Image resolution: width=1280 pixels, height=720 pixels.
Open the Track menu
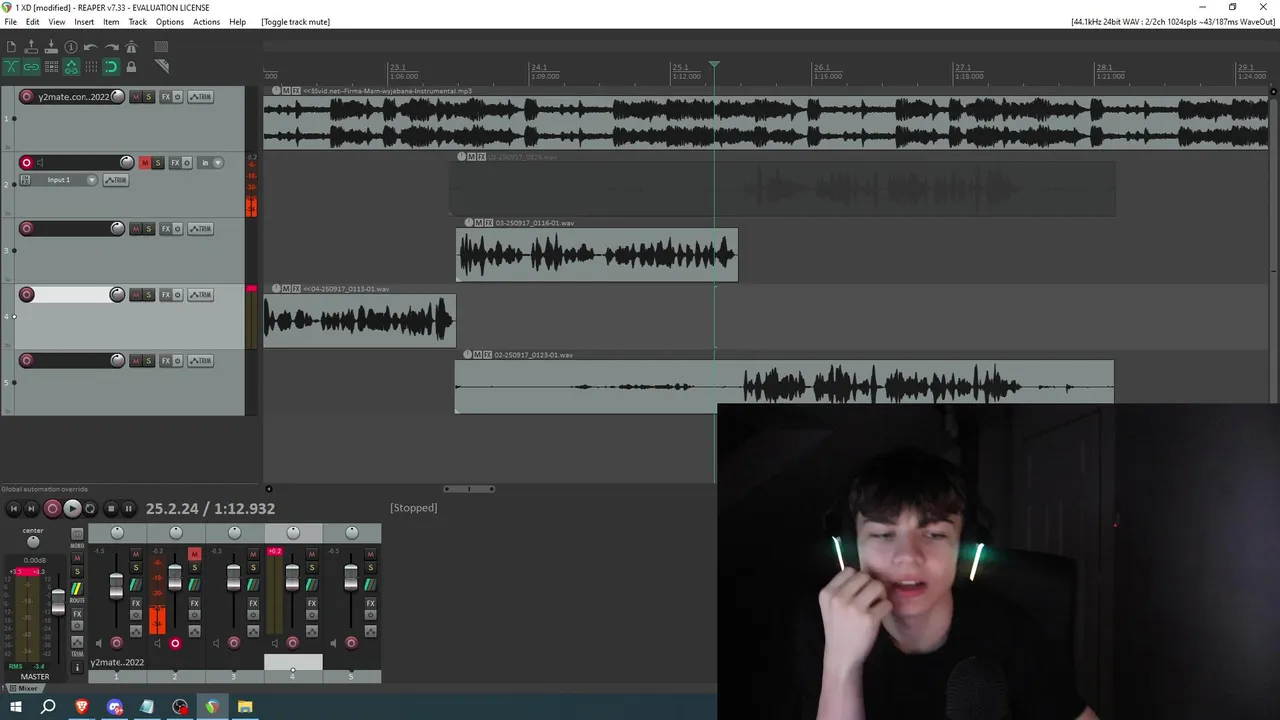coord(137,22)
